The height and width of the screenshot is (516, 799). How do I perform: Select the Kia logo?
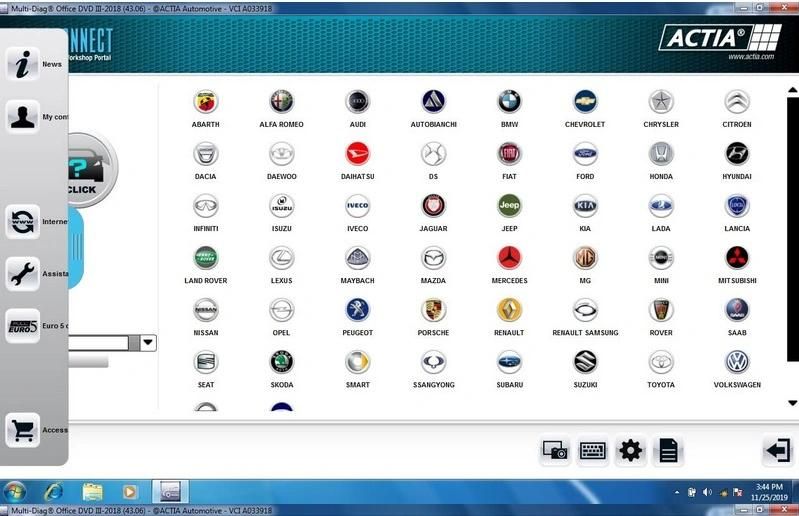pos(585,206)
